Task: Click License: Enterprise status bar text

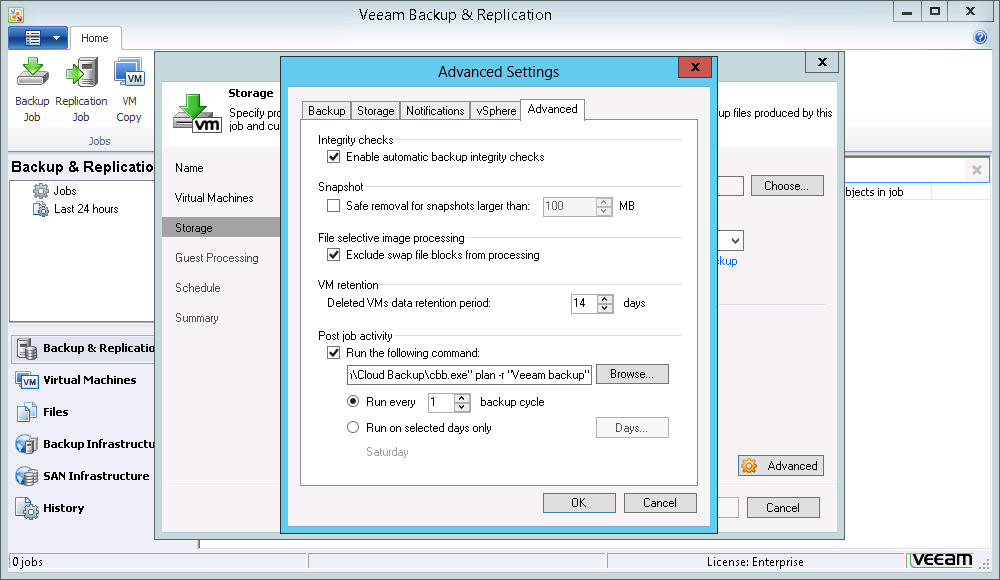Action: coord(755,561)
